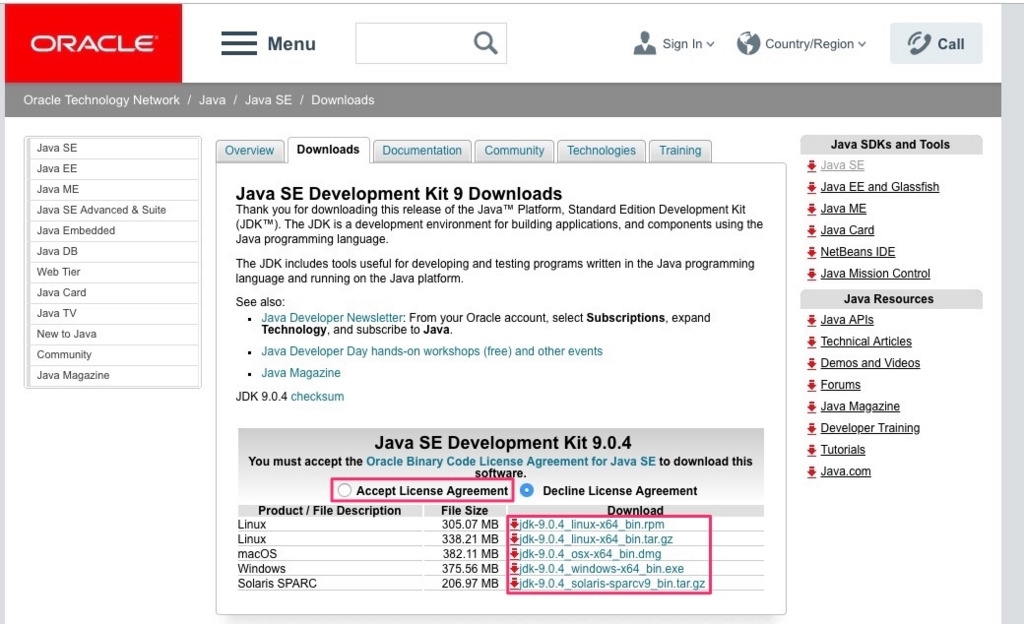
Task: Click the Oracle logo
Action: coord(93,43)
